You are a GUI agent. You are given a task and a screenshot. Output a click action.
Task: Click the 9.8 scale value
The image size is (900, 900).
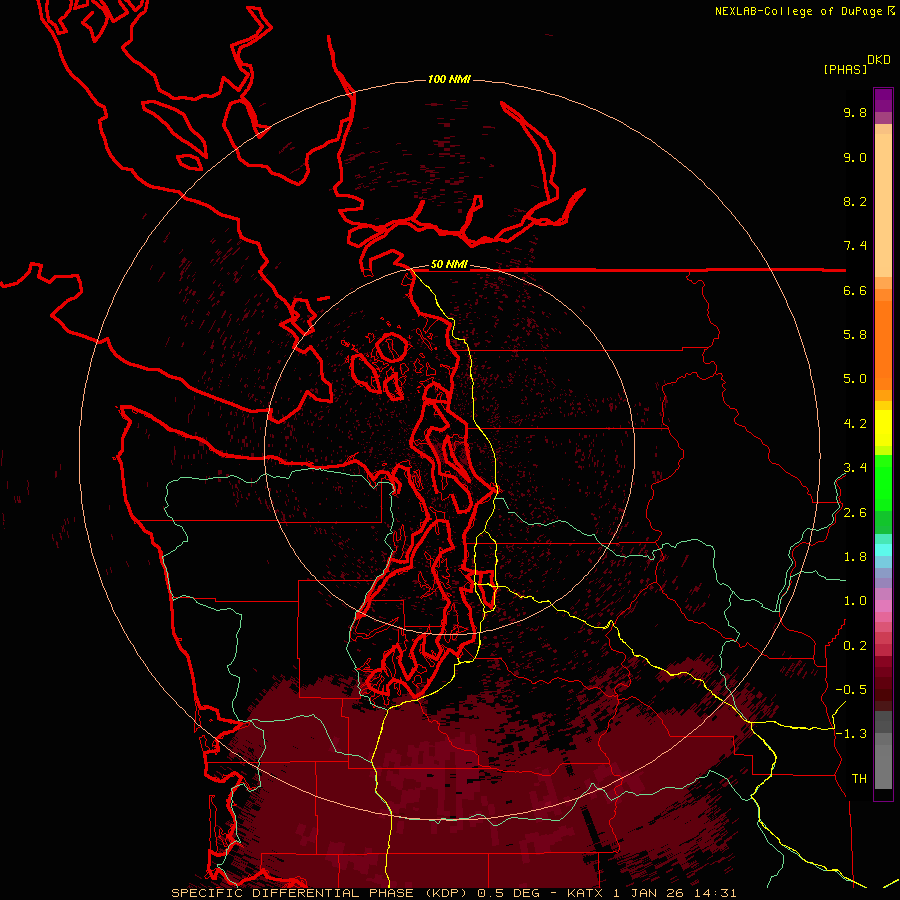pyautogui.click(x=855, y=112)
